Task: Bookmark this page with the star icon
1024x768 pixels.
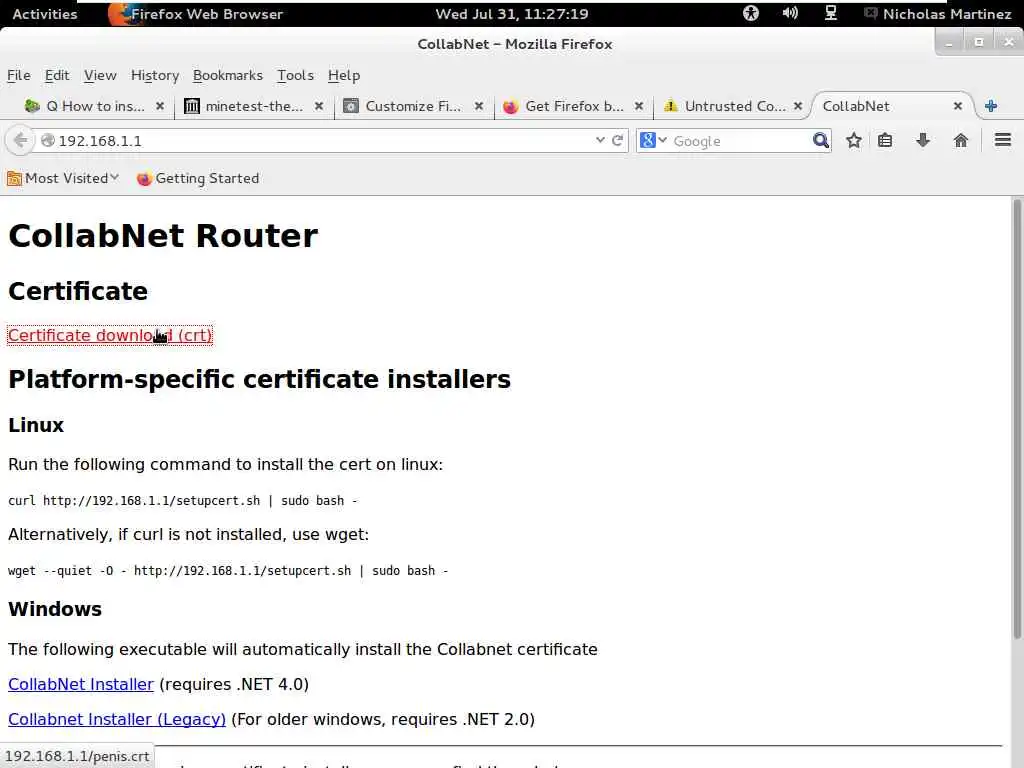Action: click(x=854, y=140)
